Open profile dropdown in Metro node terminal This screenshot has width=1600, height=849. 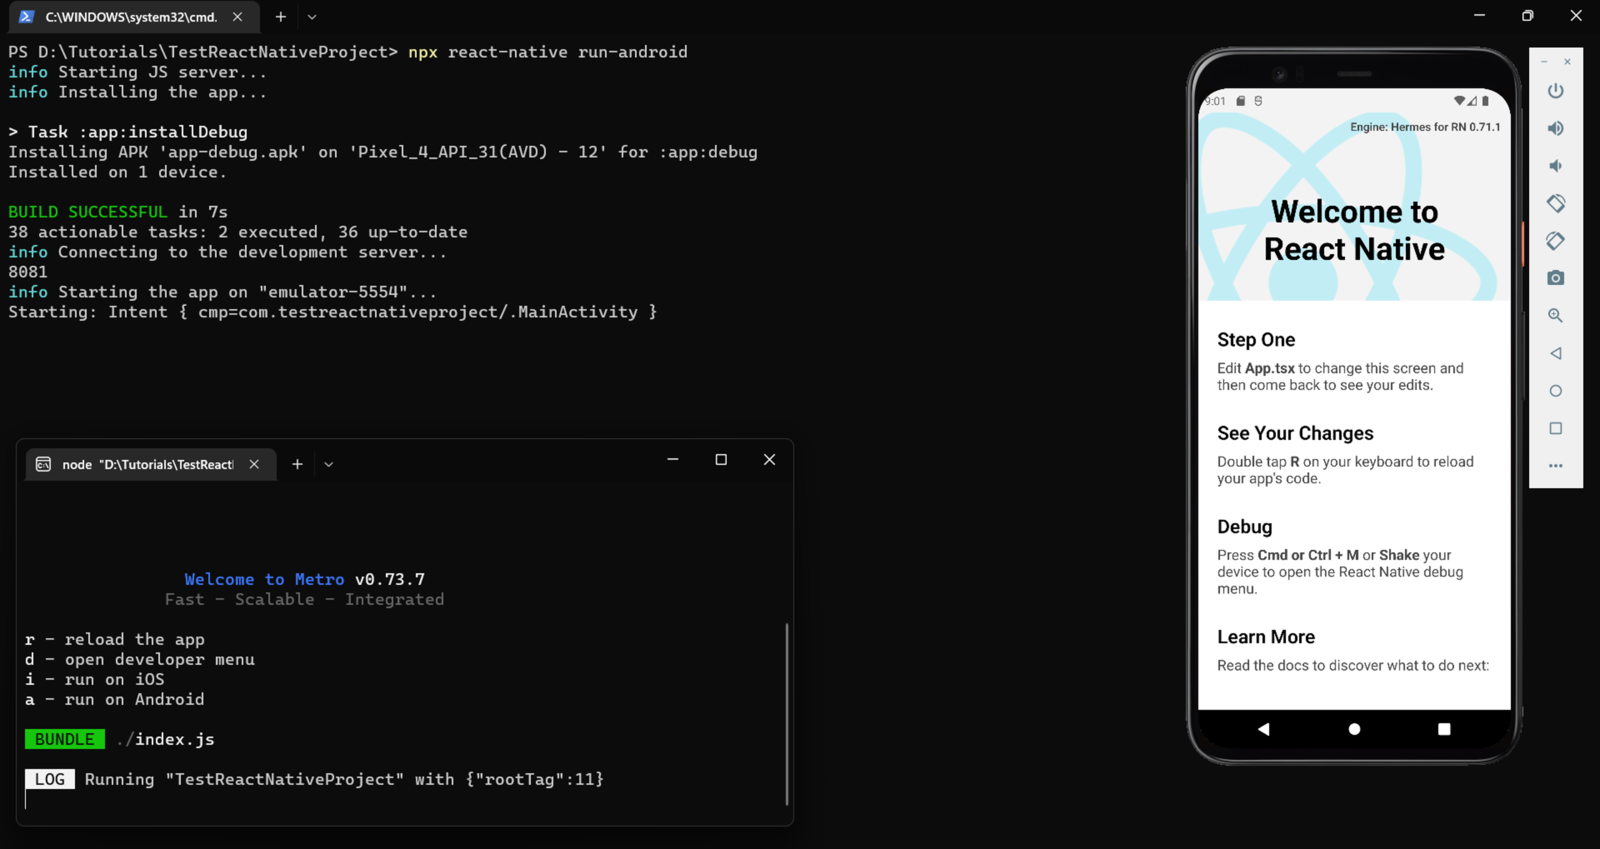pos(329,464)
